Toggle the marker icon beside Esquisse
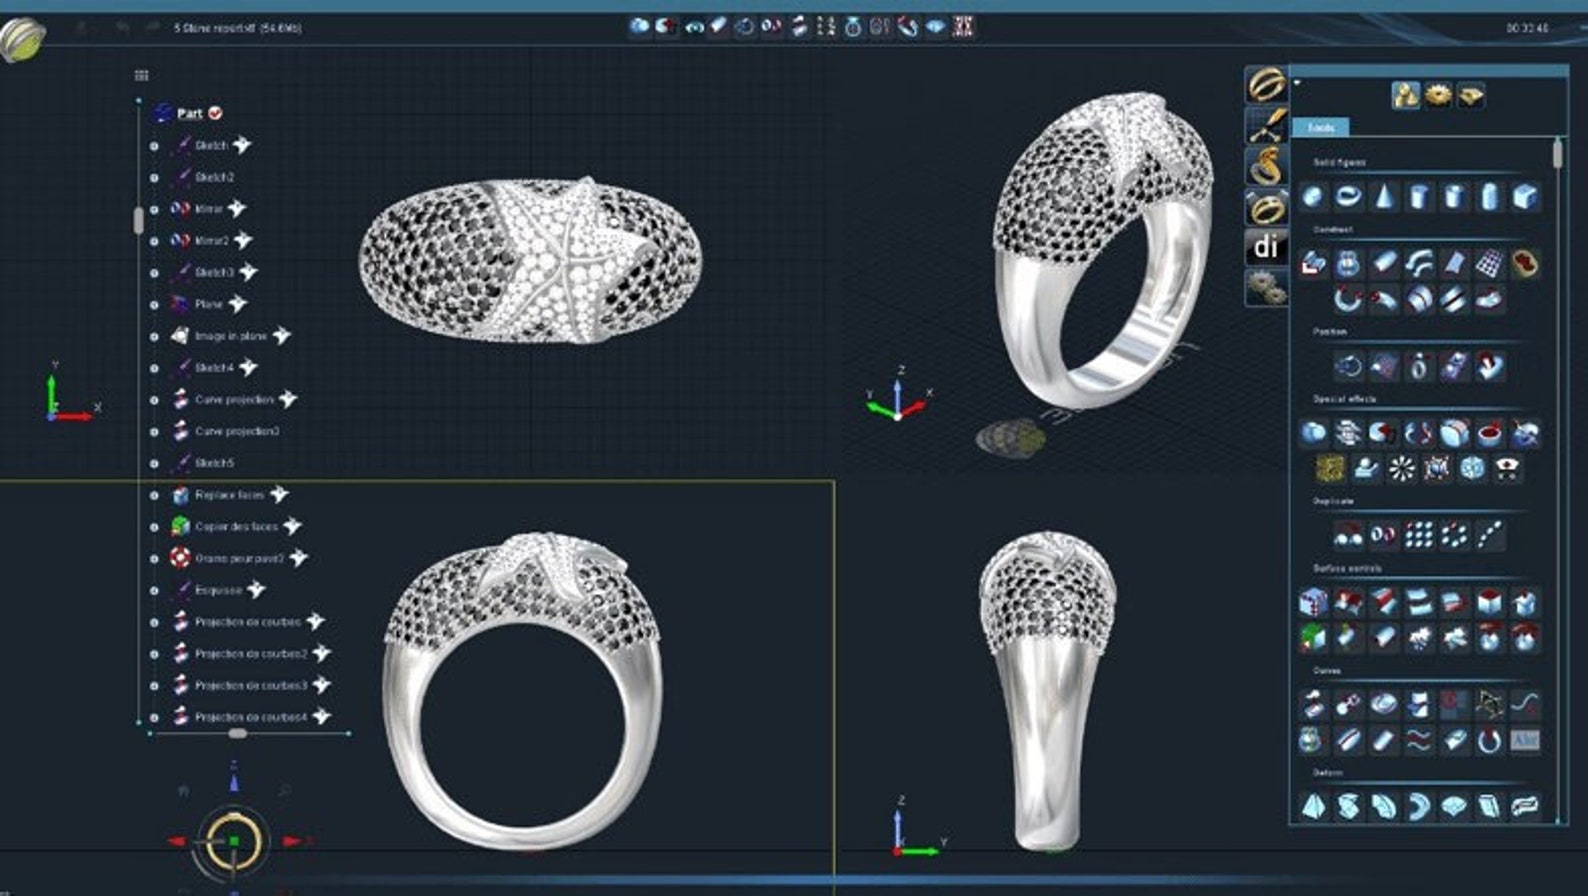 [256, 590]
